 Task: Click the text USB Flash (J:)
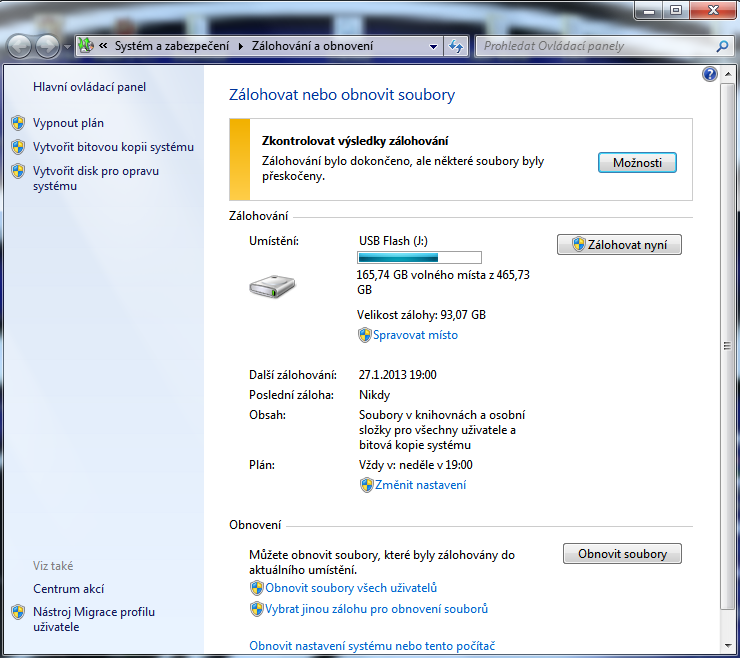393,241
